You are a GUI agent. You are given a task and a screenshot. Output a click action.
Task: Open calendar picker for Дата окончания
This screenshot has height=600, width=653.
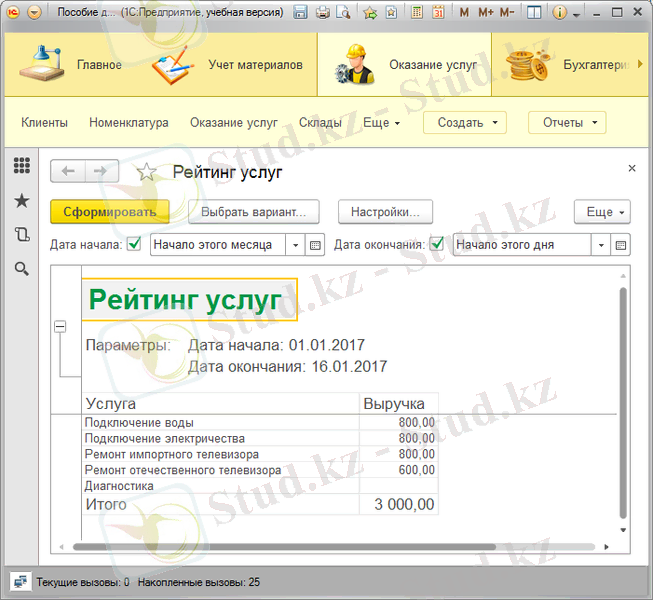[621, 245]
